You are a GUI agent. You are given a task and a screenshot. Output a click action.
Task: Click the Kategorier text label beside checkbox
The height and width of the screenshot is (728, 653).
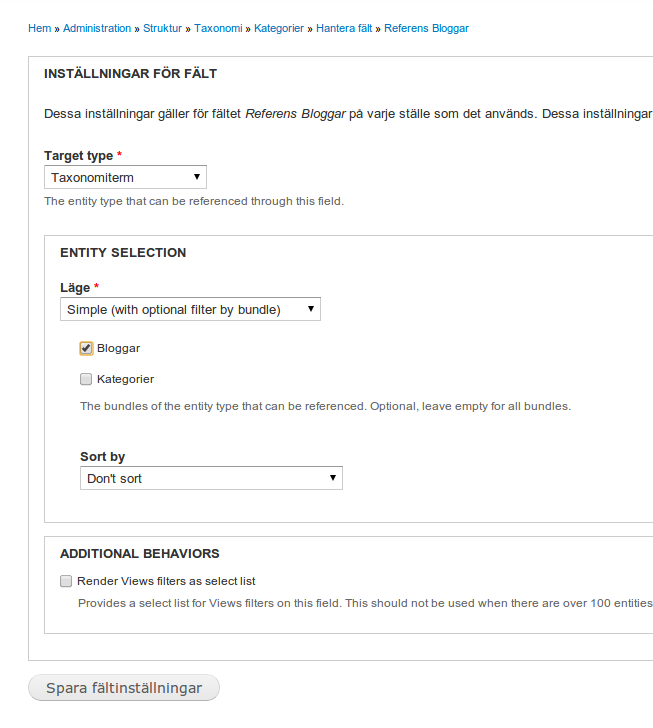point(125,380)
